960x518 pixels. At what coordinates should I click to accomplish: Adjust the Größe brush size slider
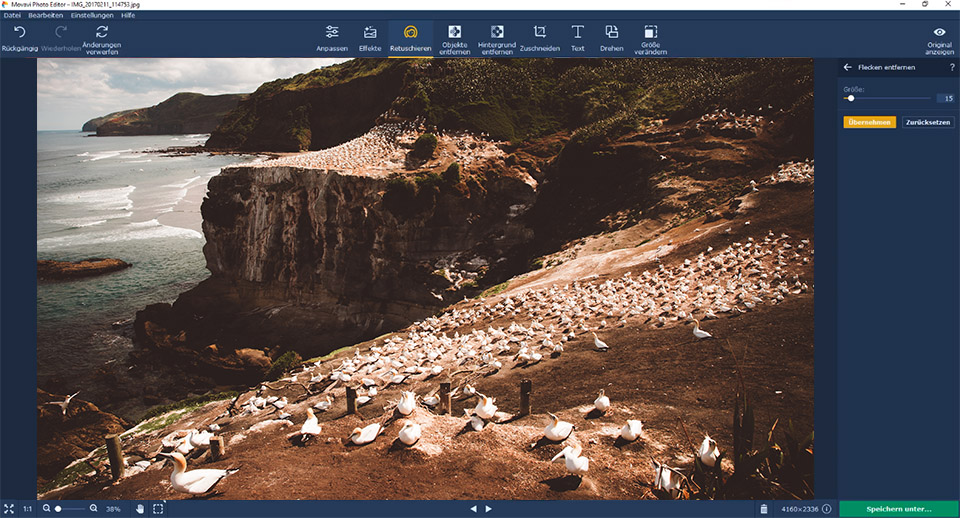tap(887, 98)
